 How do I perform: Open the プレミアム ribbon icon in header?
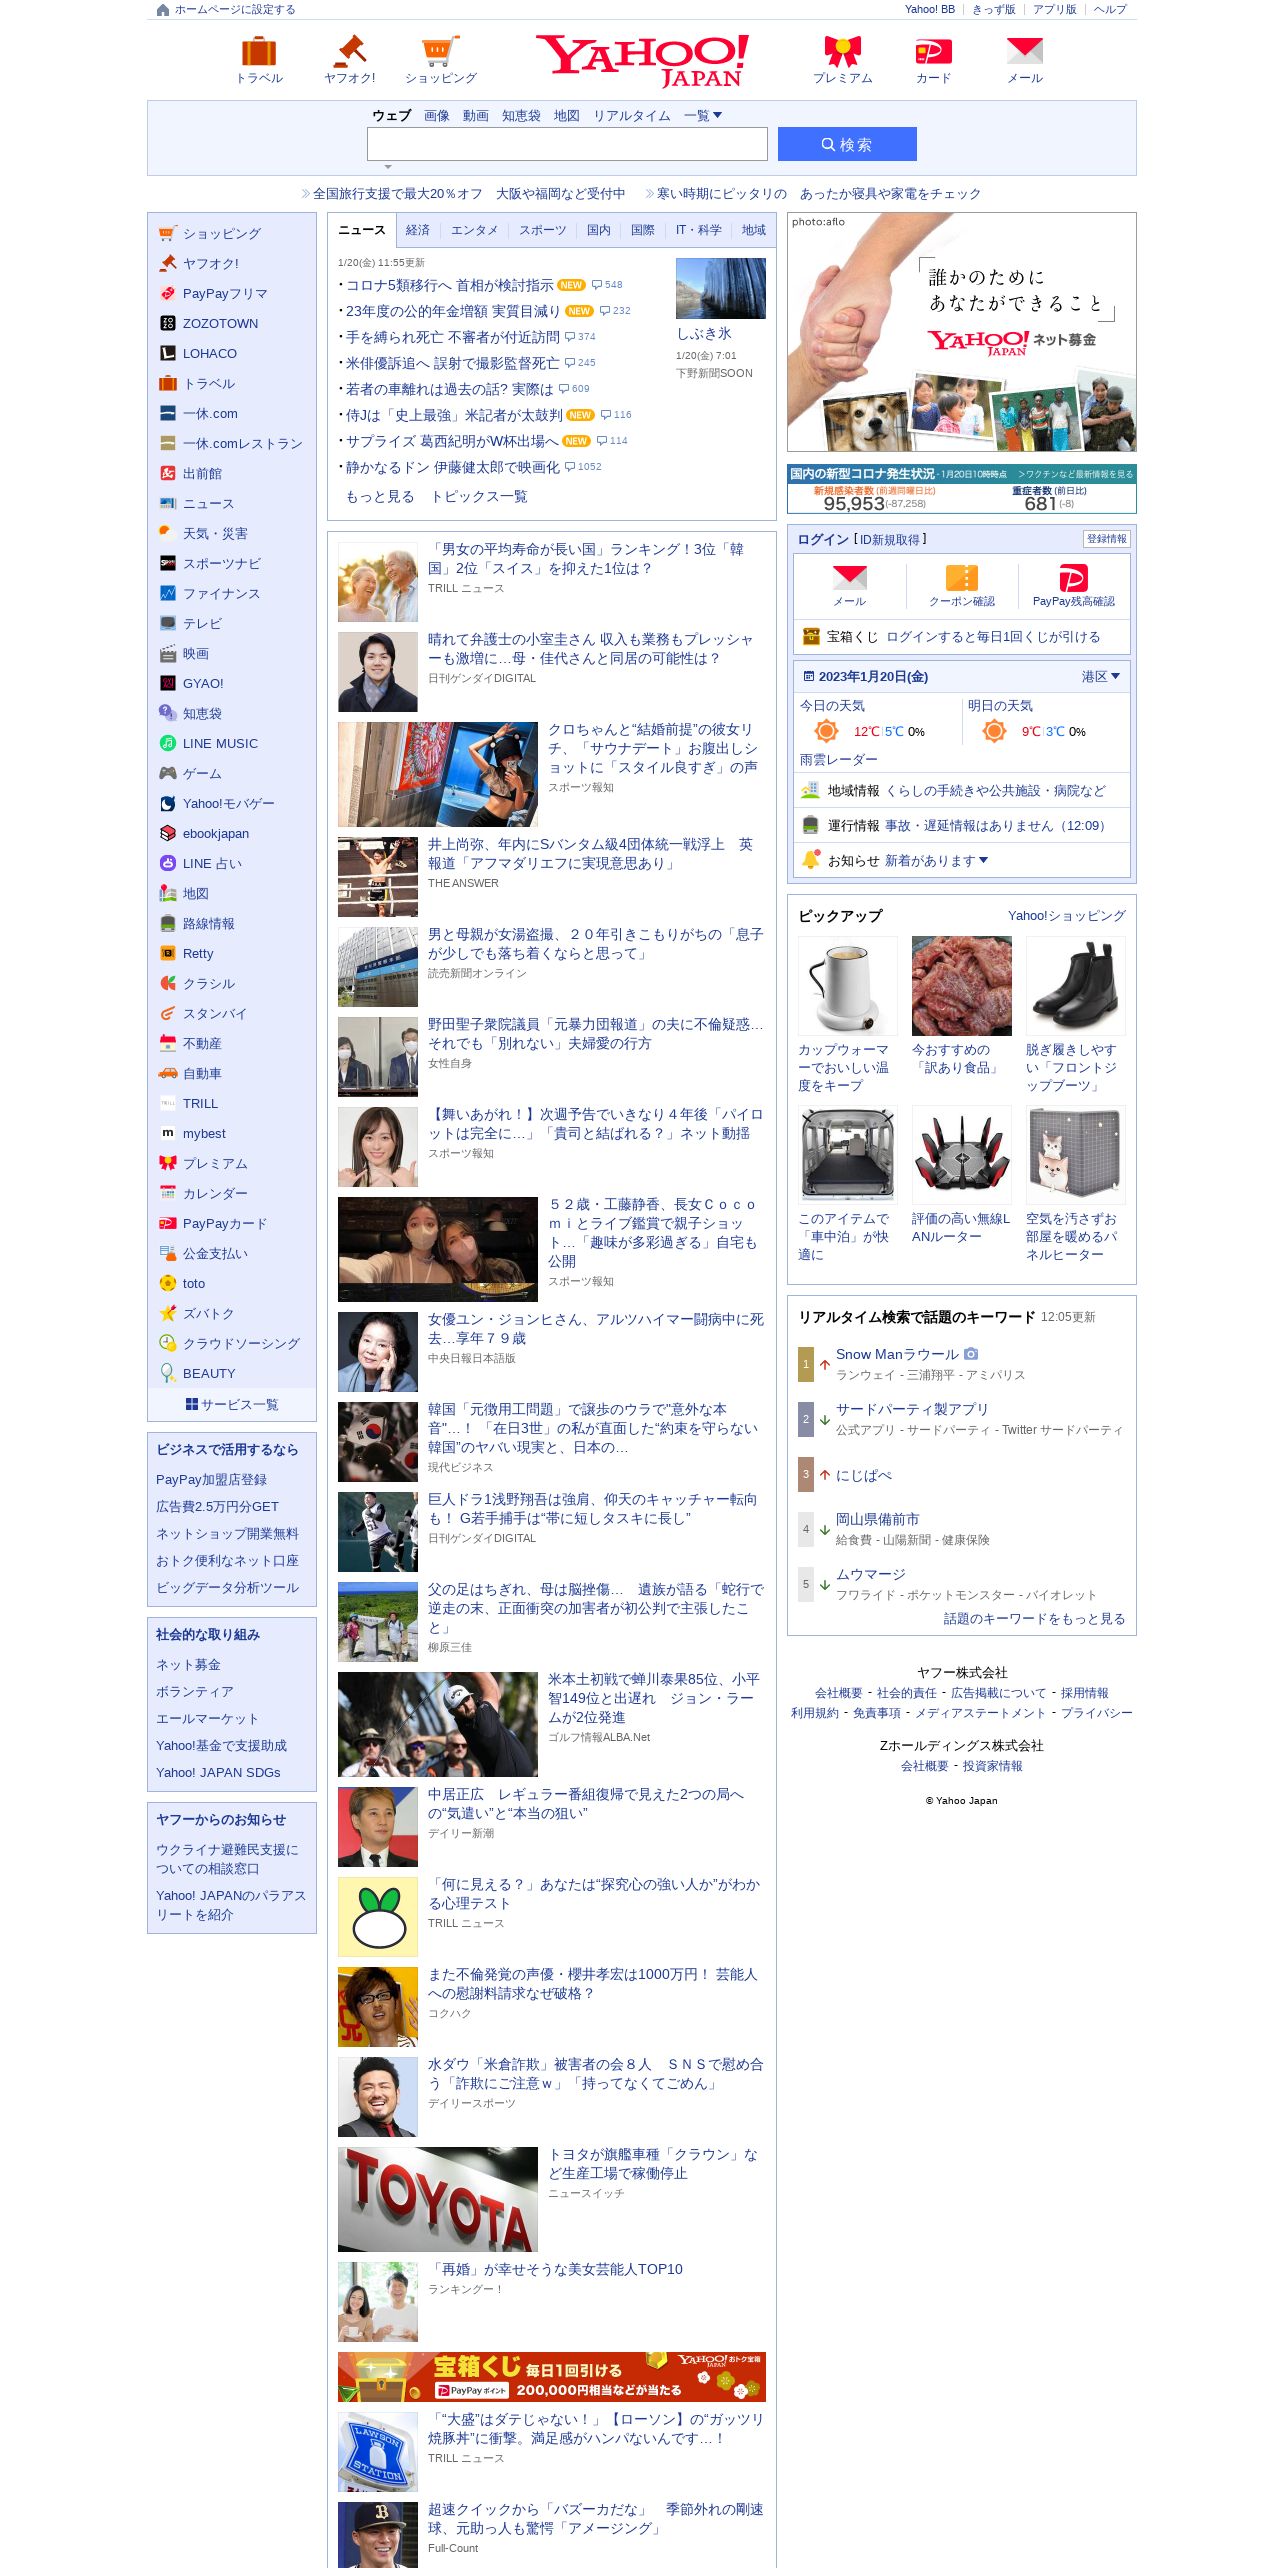[x=842, y=51]
